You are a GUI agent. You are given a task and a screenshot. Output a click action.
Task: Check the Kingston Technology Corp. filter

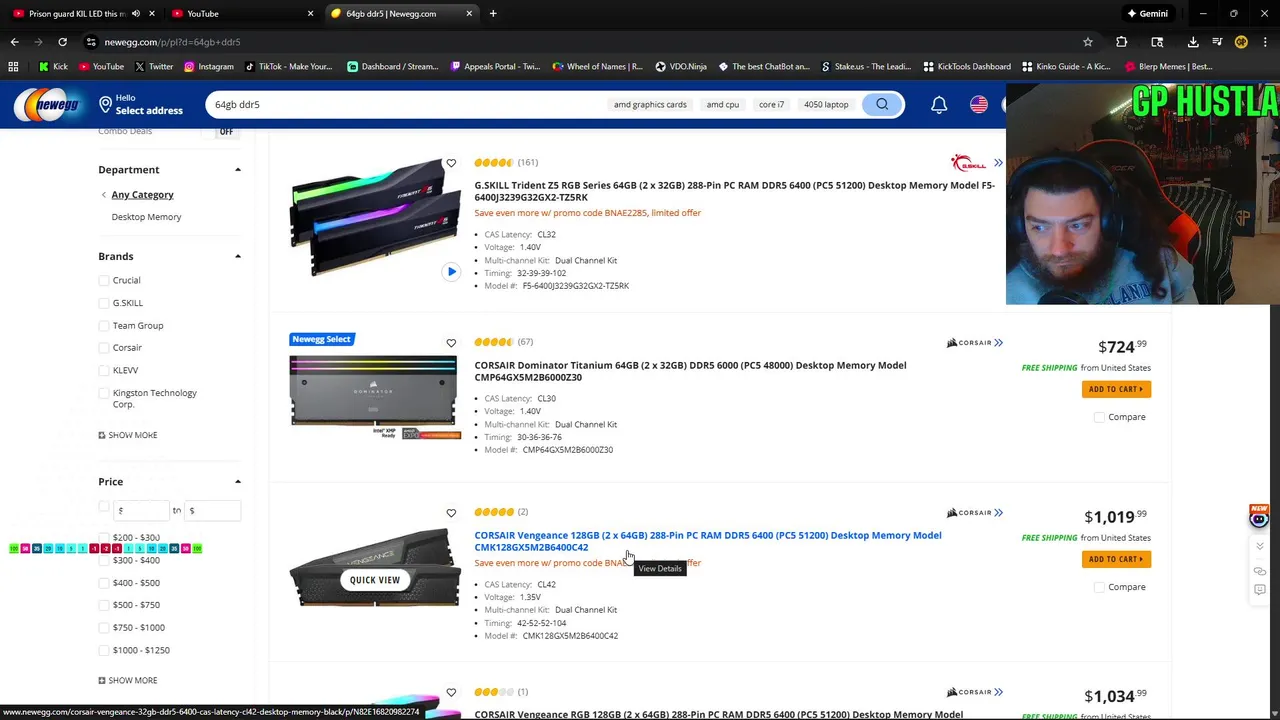pyautogui.click(x=104, y=393)
